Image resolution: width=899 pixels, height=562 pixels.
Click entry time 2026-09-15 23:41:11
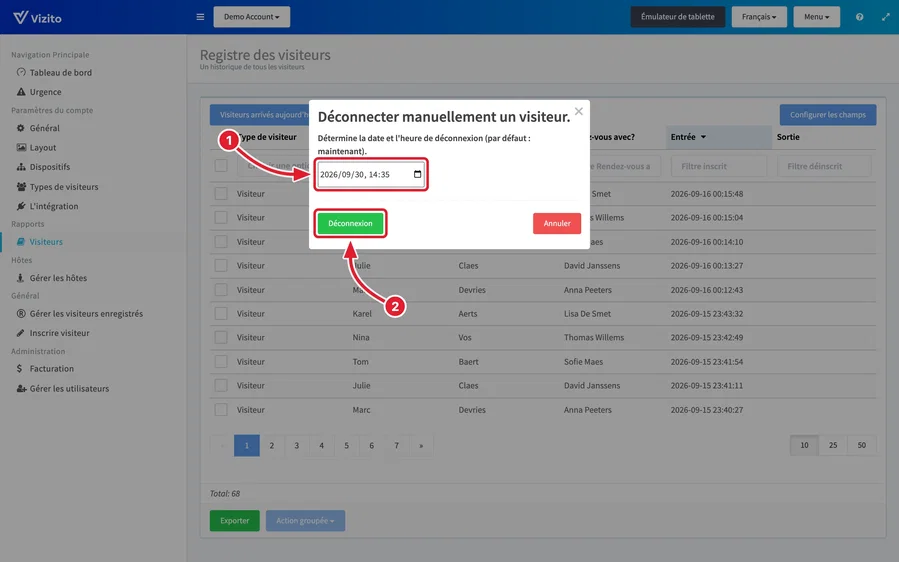pos(706,385)
